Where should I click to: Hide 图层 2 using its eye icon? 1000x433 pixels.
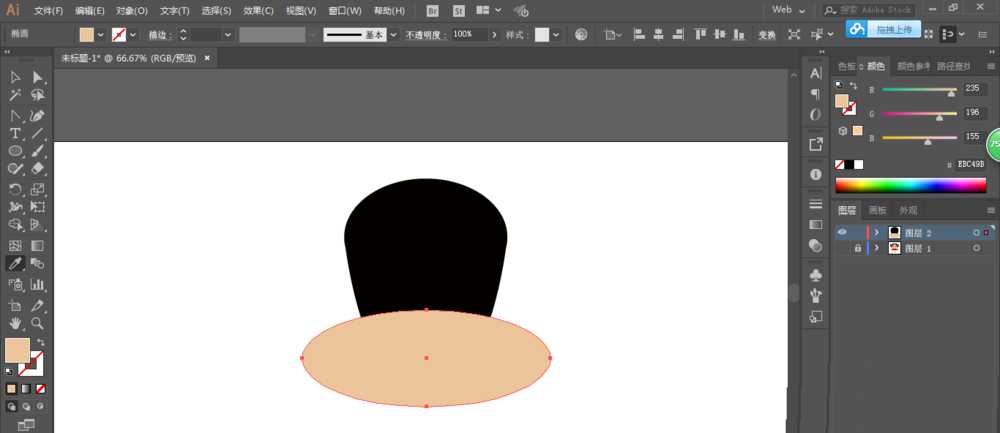pos(842,232)
